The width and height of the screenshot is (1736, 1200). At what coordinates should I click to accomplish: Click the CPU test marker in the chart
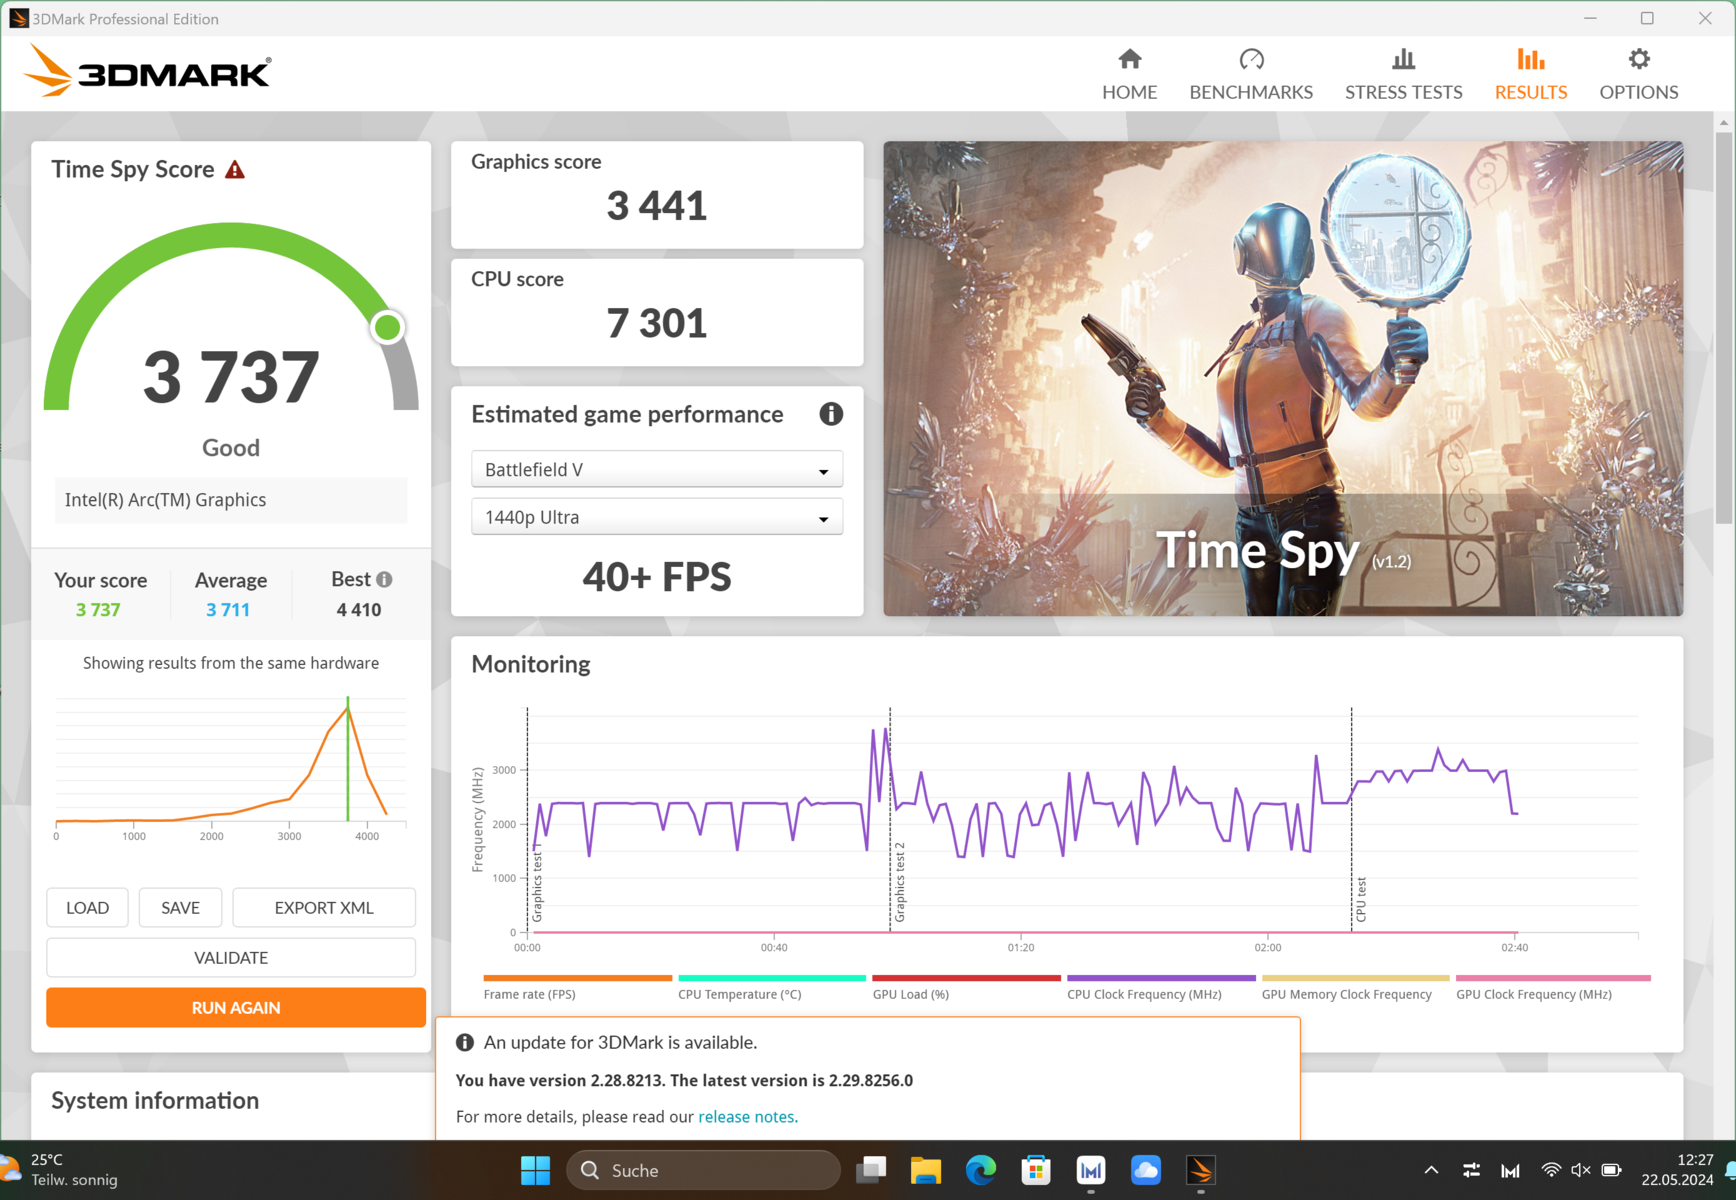(1361, 900)
